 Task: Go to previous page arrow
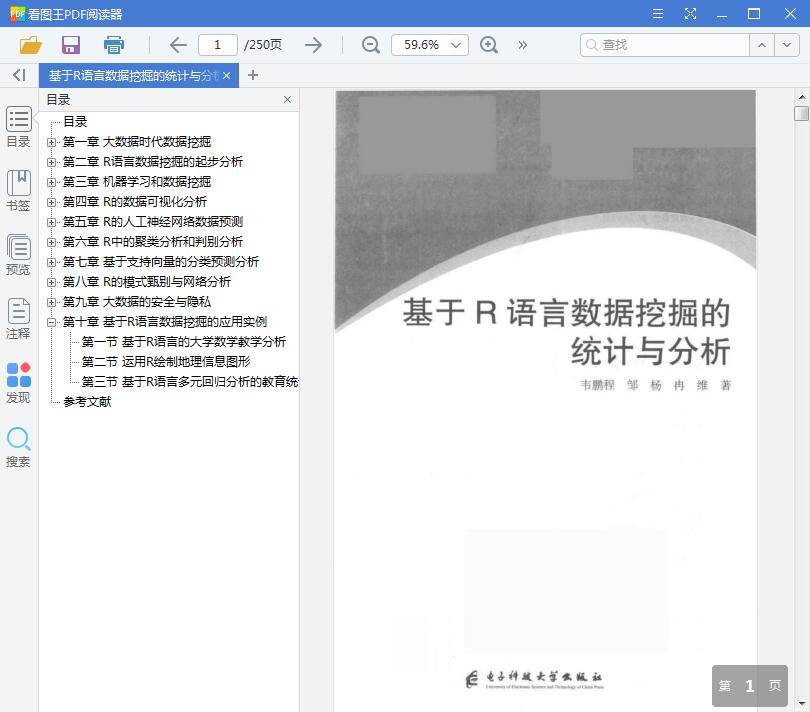pyautogui.click(x=178, y=45)
